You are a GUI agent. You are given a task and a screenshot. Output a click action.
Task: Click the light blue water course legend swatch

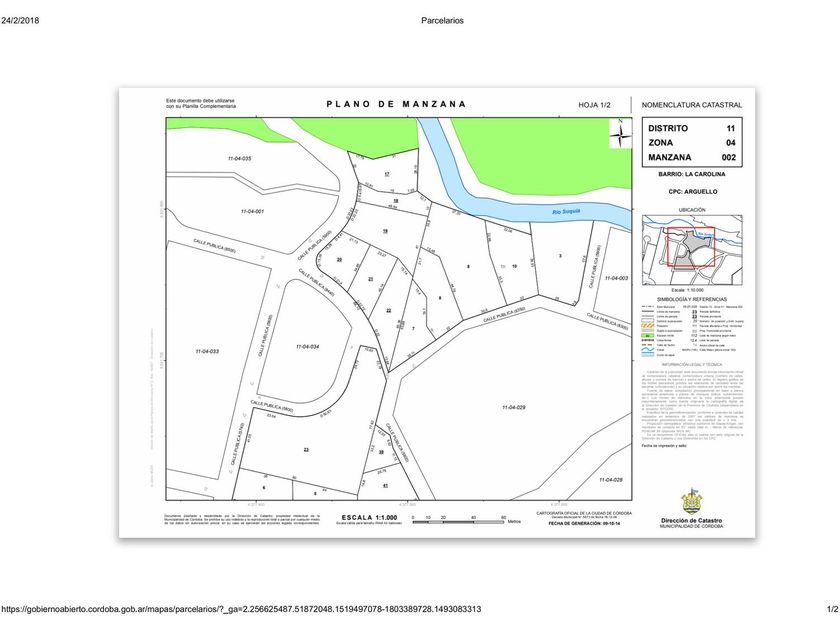click(648, 355)
